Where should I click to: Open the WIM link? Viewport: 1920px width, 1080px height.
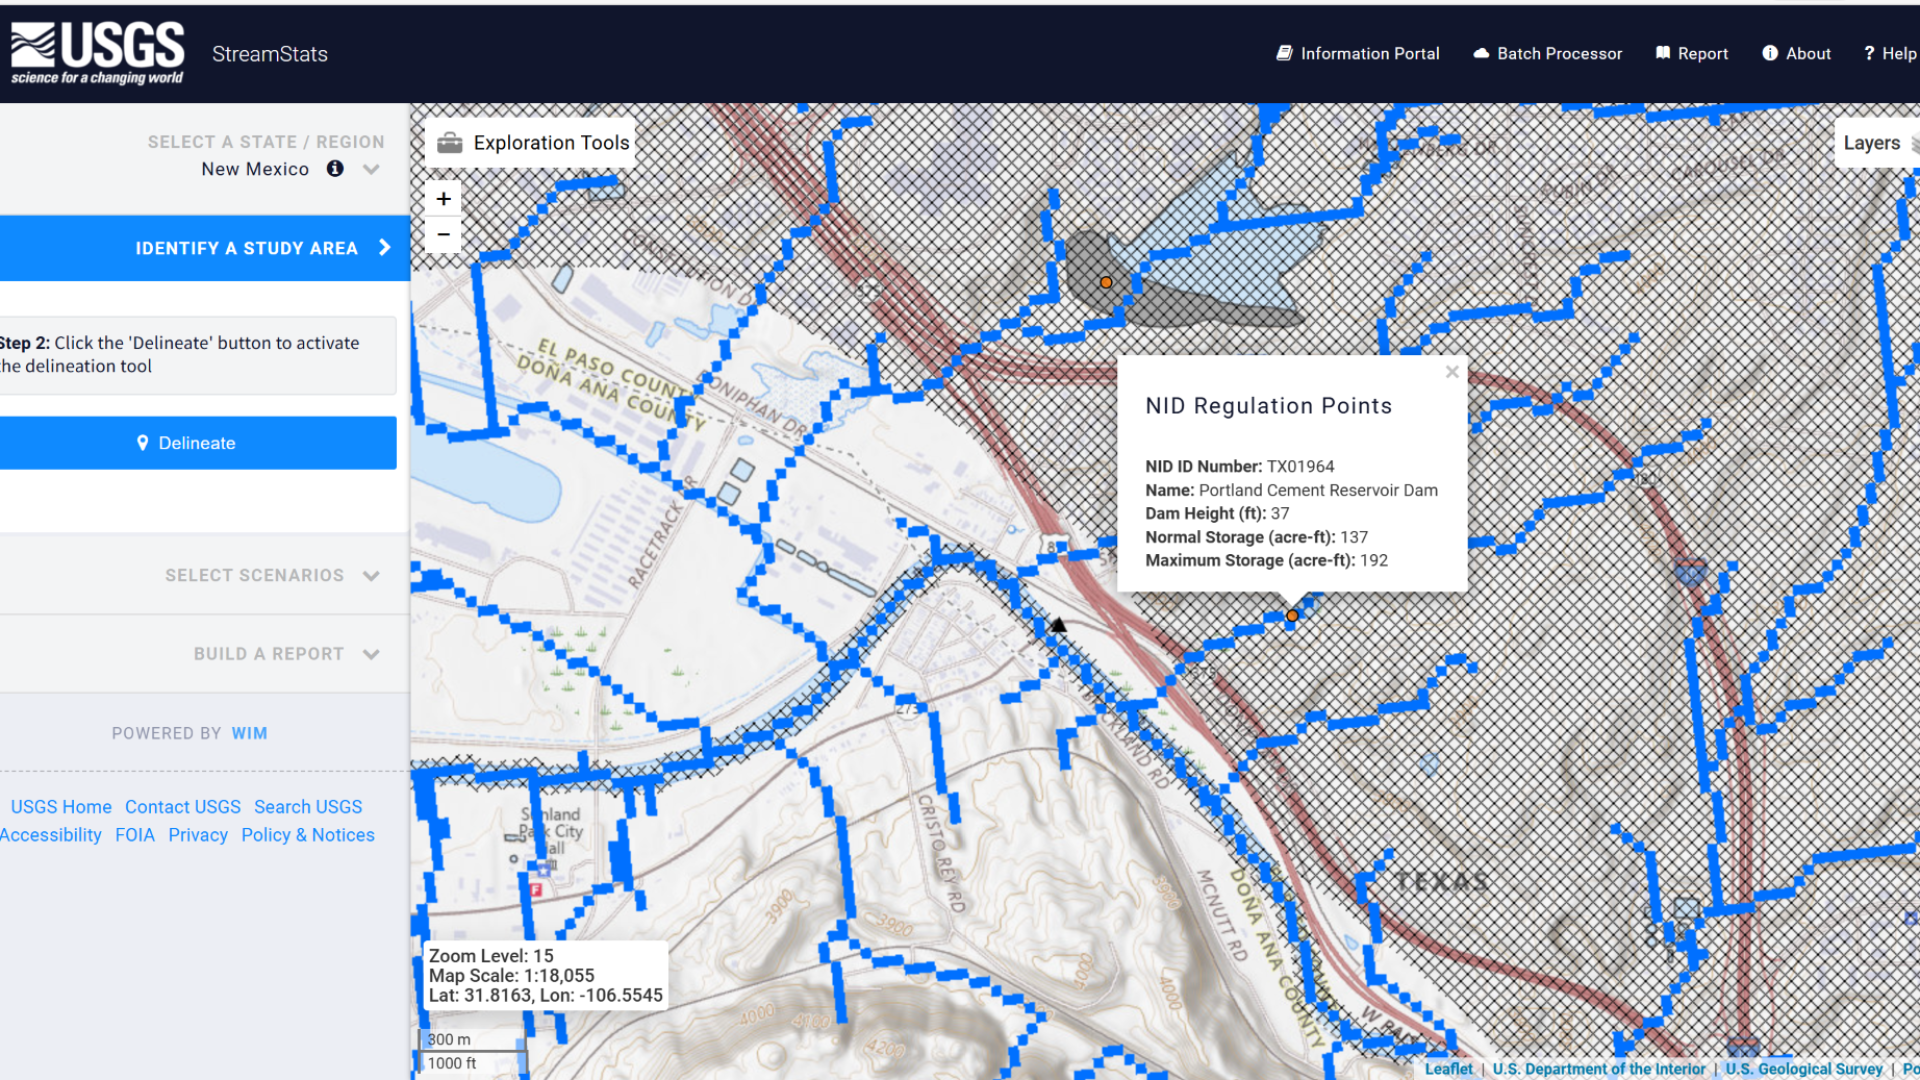click(x=249, y=733)
